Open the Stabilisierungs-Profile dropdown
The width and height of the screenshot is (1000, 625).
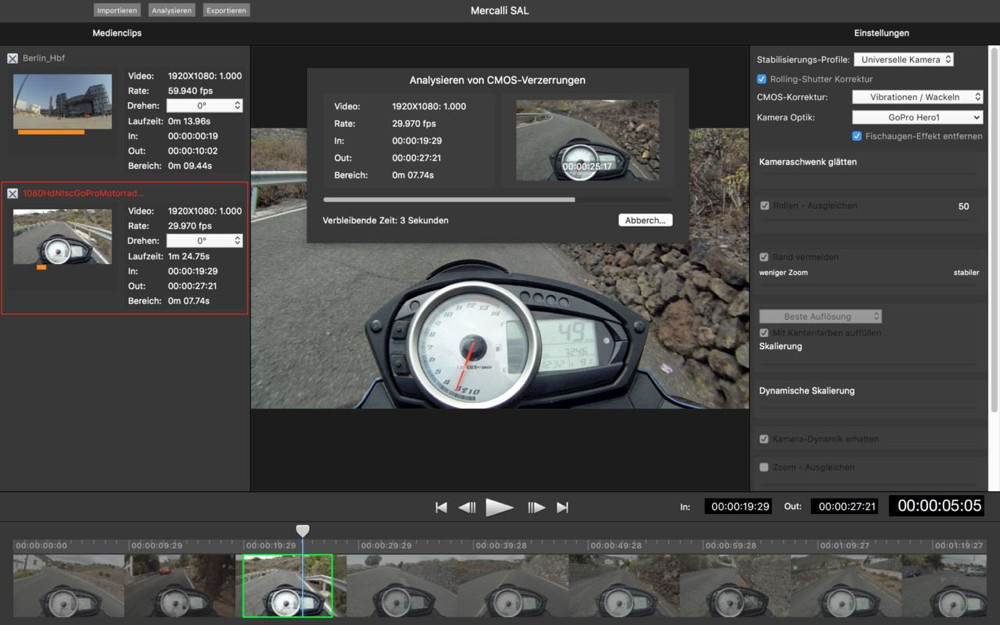coord(903,60)
